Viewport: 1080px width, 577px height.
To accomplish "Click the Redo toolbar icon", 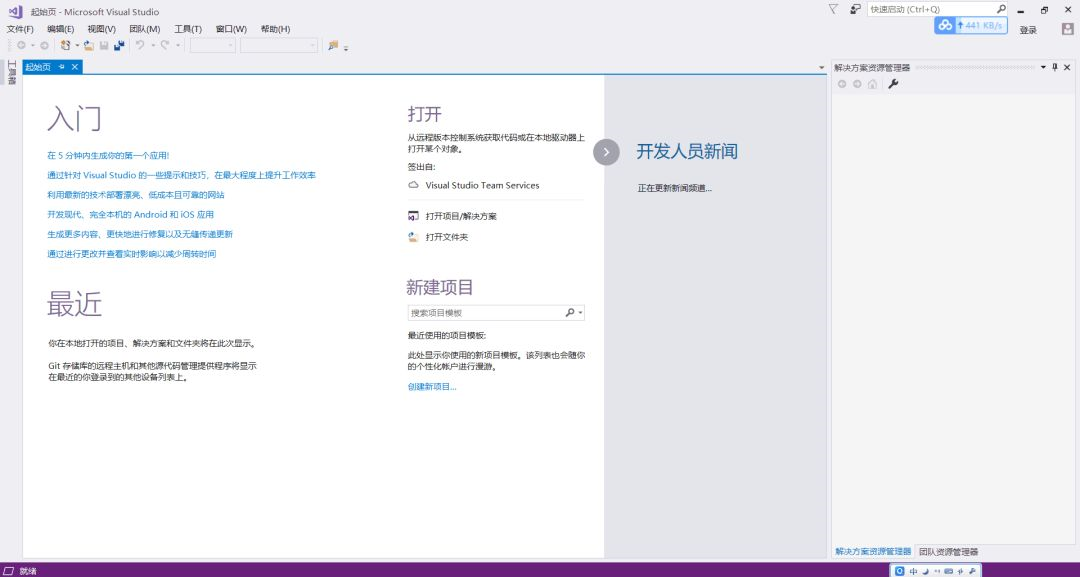I will pos(165,45).
